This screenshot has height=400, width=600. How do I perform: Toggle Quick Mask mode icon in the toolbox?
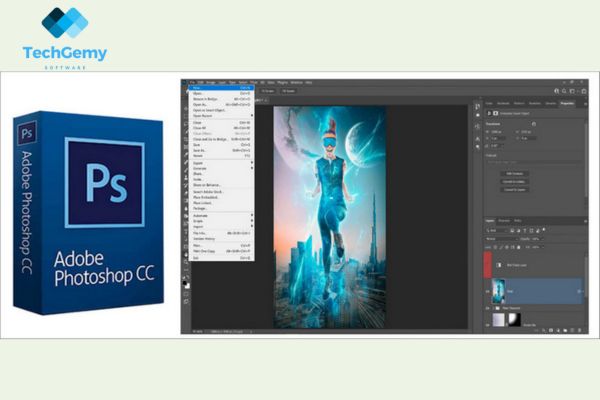tap(186, 294)
